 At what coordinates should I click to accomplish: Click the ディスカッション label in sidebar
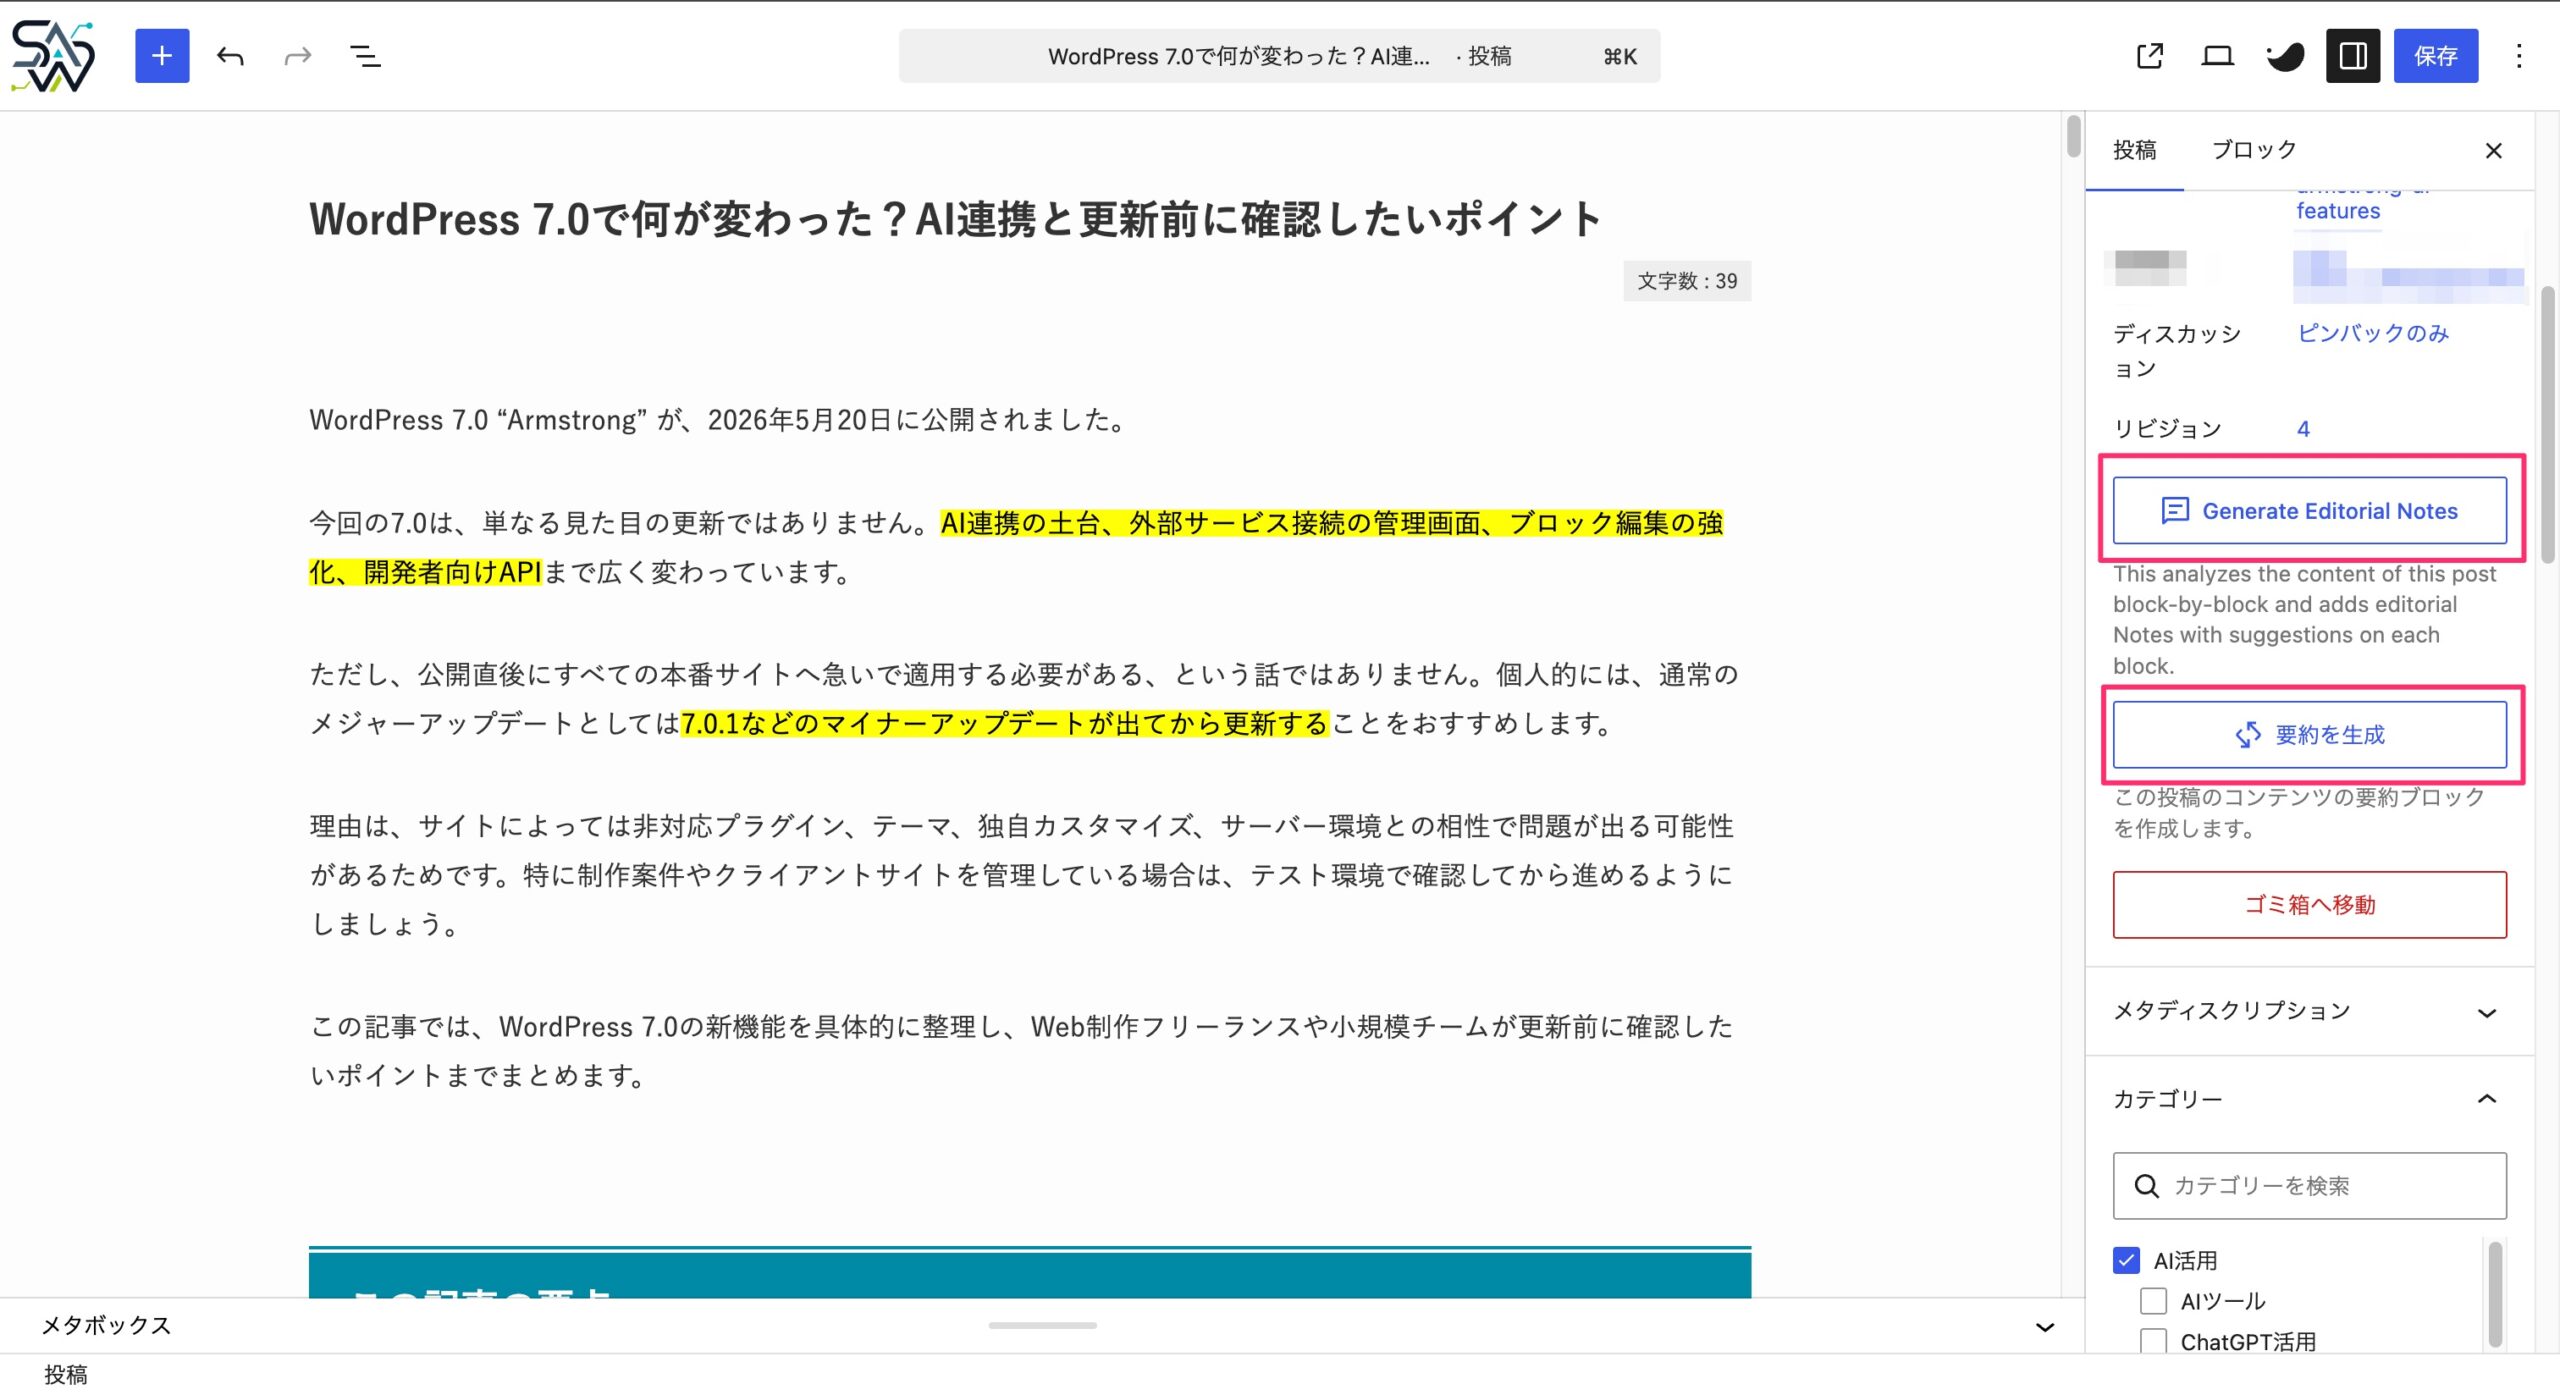(x=2177, y=351)
